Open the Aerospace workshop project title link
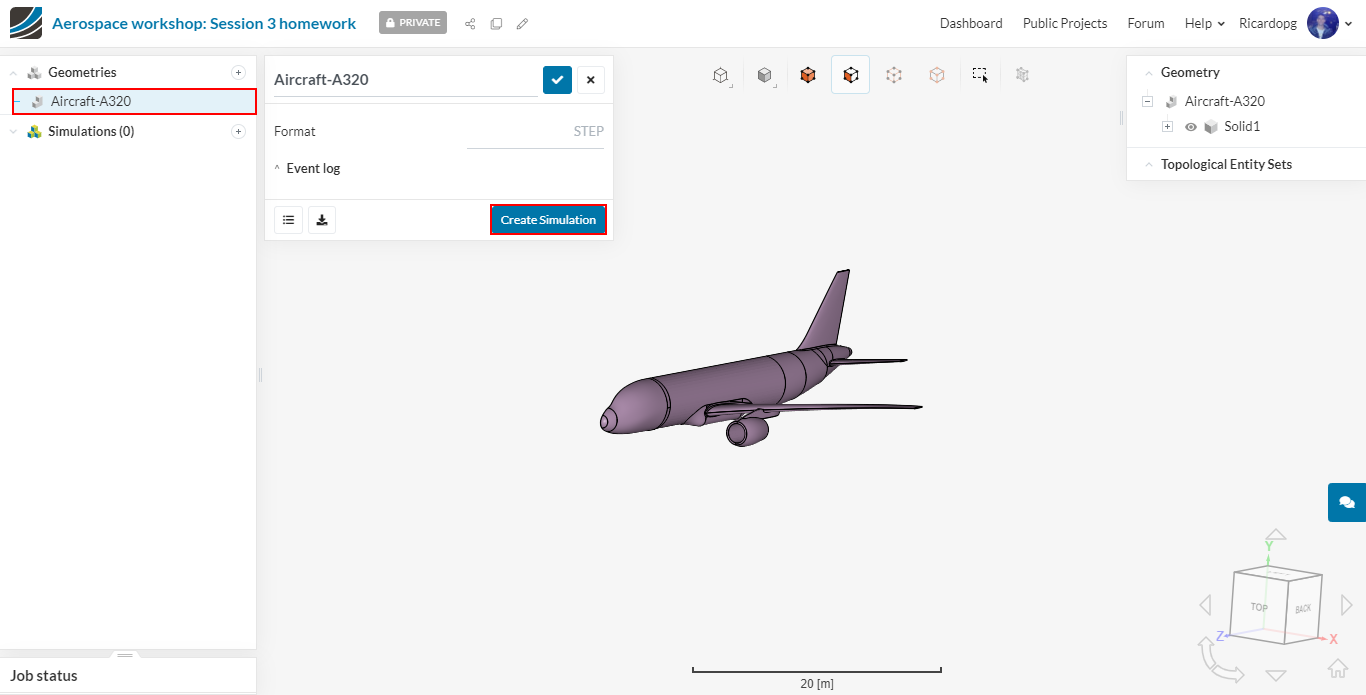This screenshot has height=695, width=1366. [x=204, y=23]
